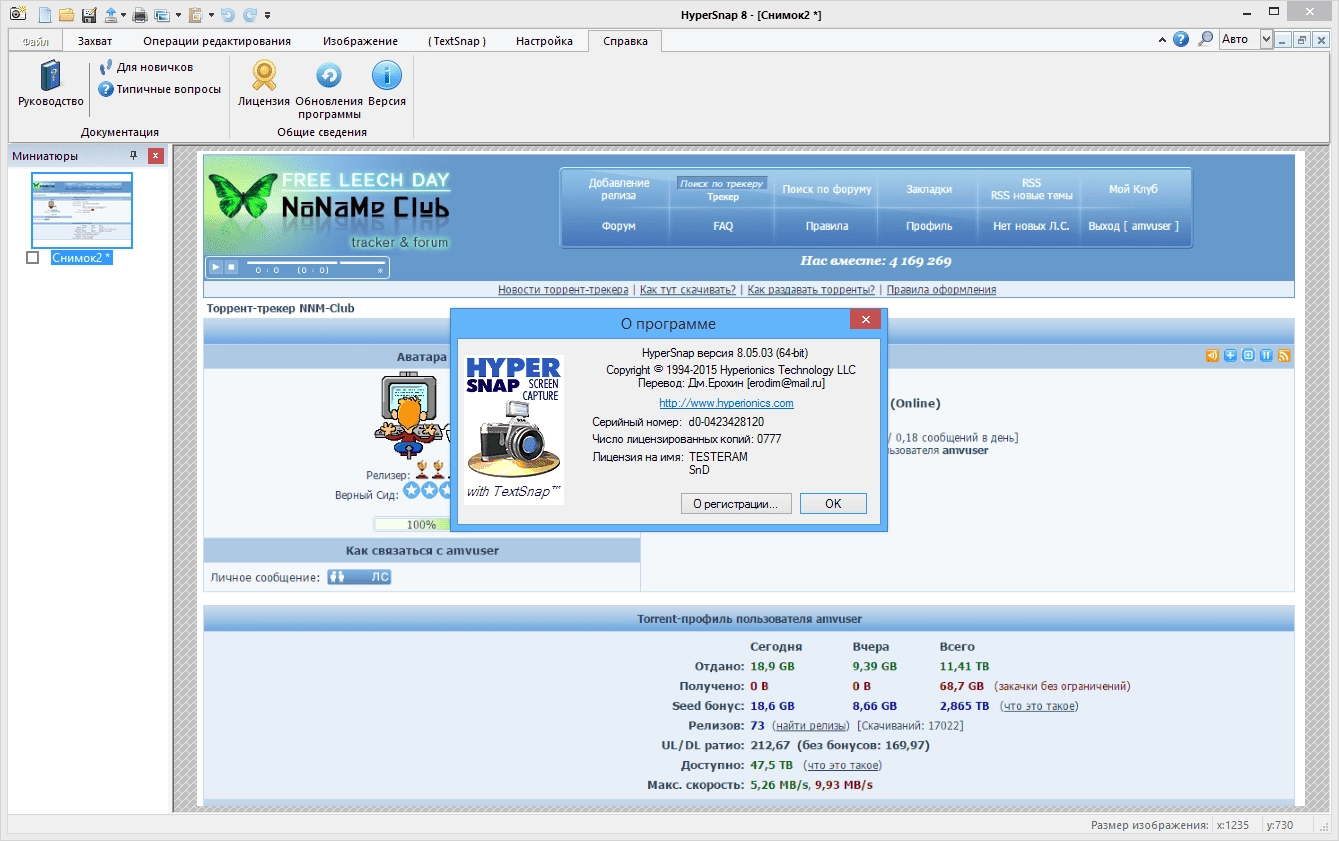Image resolution: width=1339 pixels, height=841 pixels.
Task: Click the Закладки navigation item
Action: (929, 189)
